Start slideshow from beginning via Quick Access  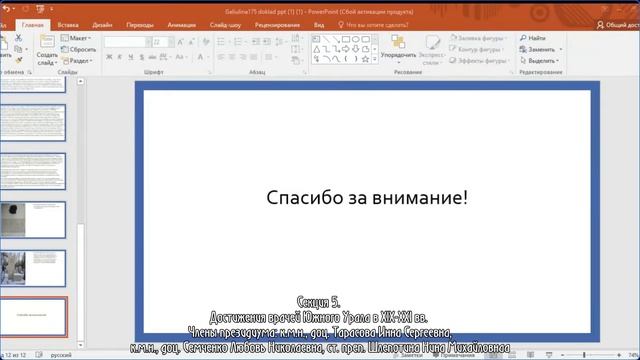pos(40,9)
